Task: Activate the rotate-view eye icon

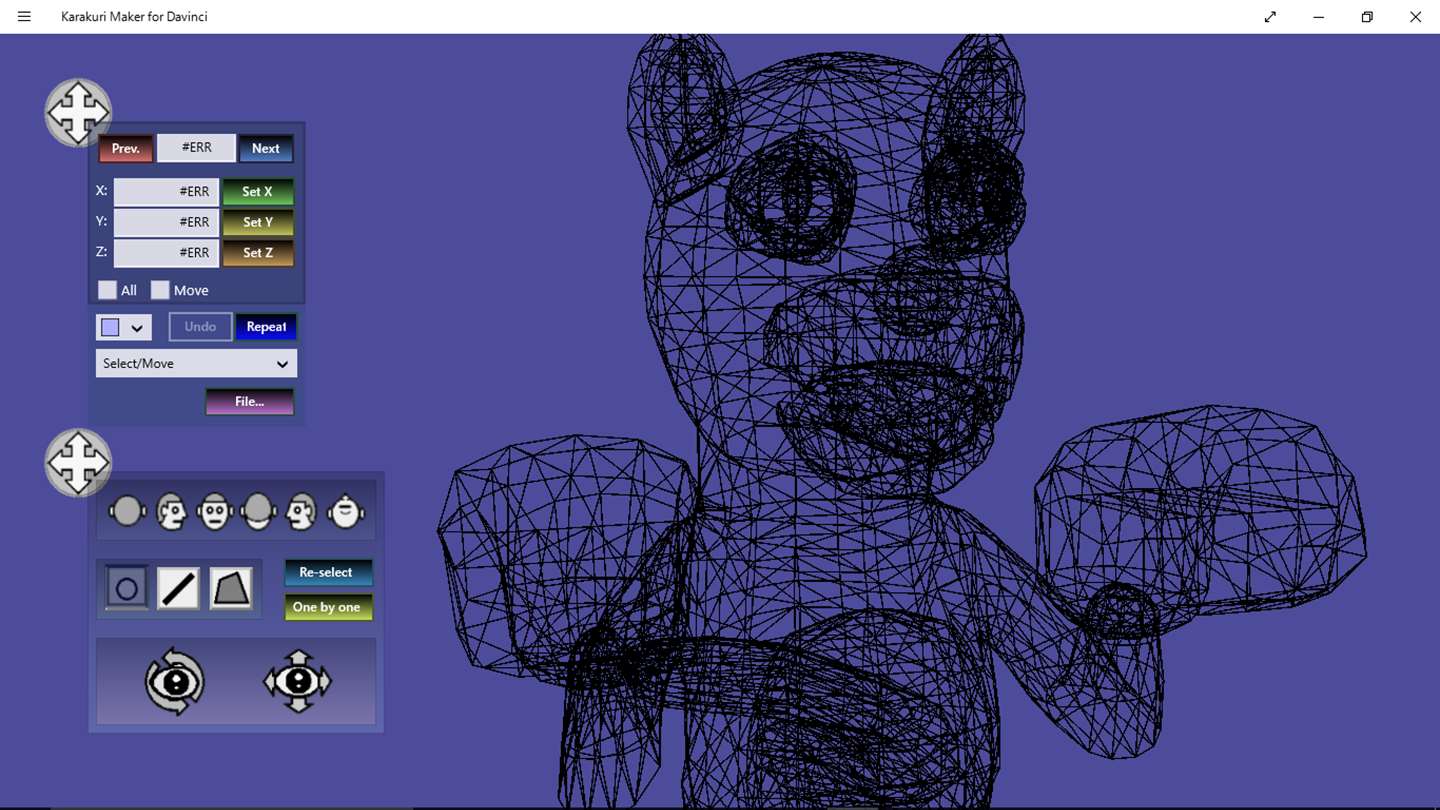Action: [175, 681]
